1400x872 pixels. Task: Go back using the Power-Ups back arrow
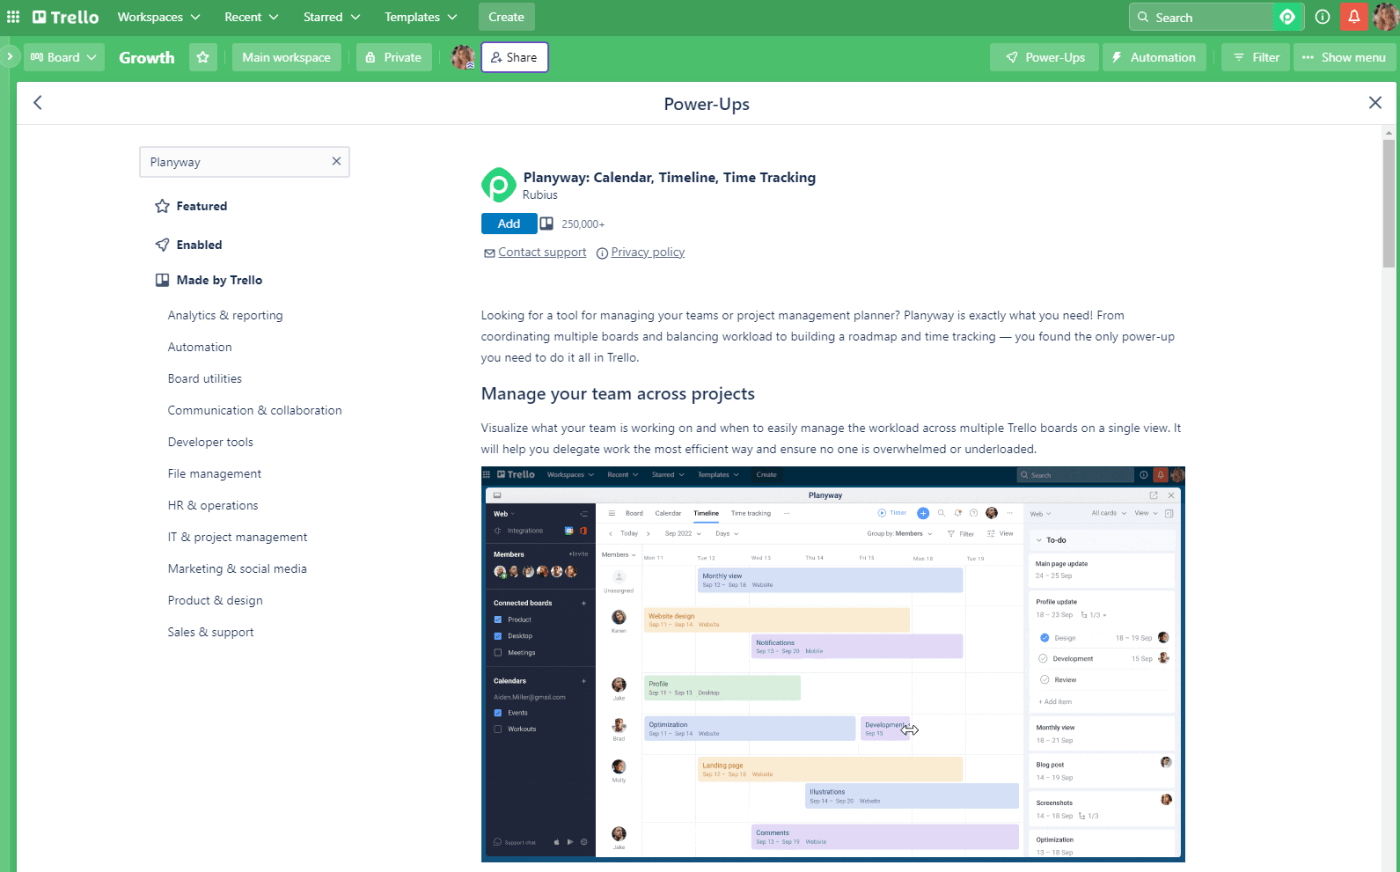pyautogui.click(x=38, y=102)
